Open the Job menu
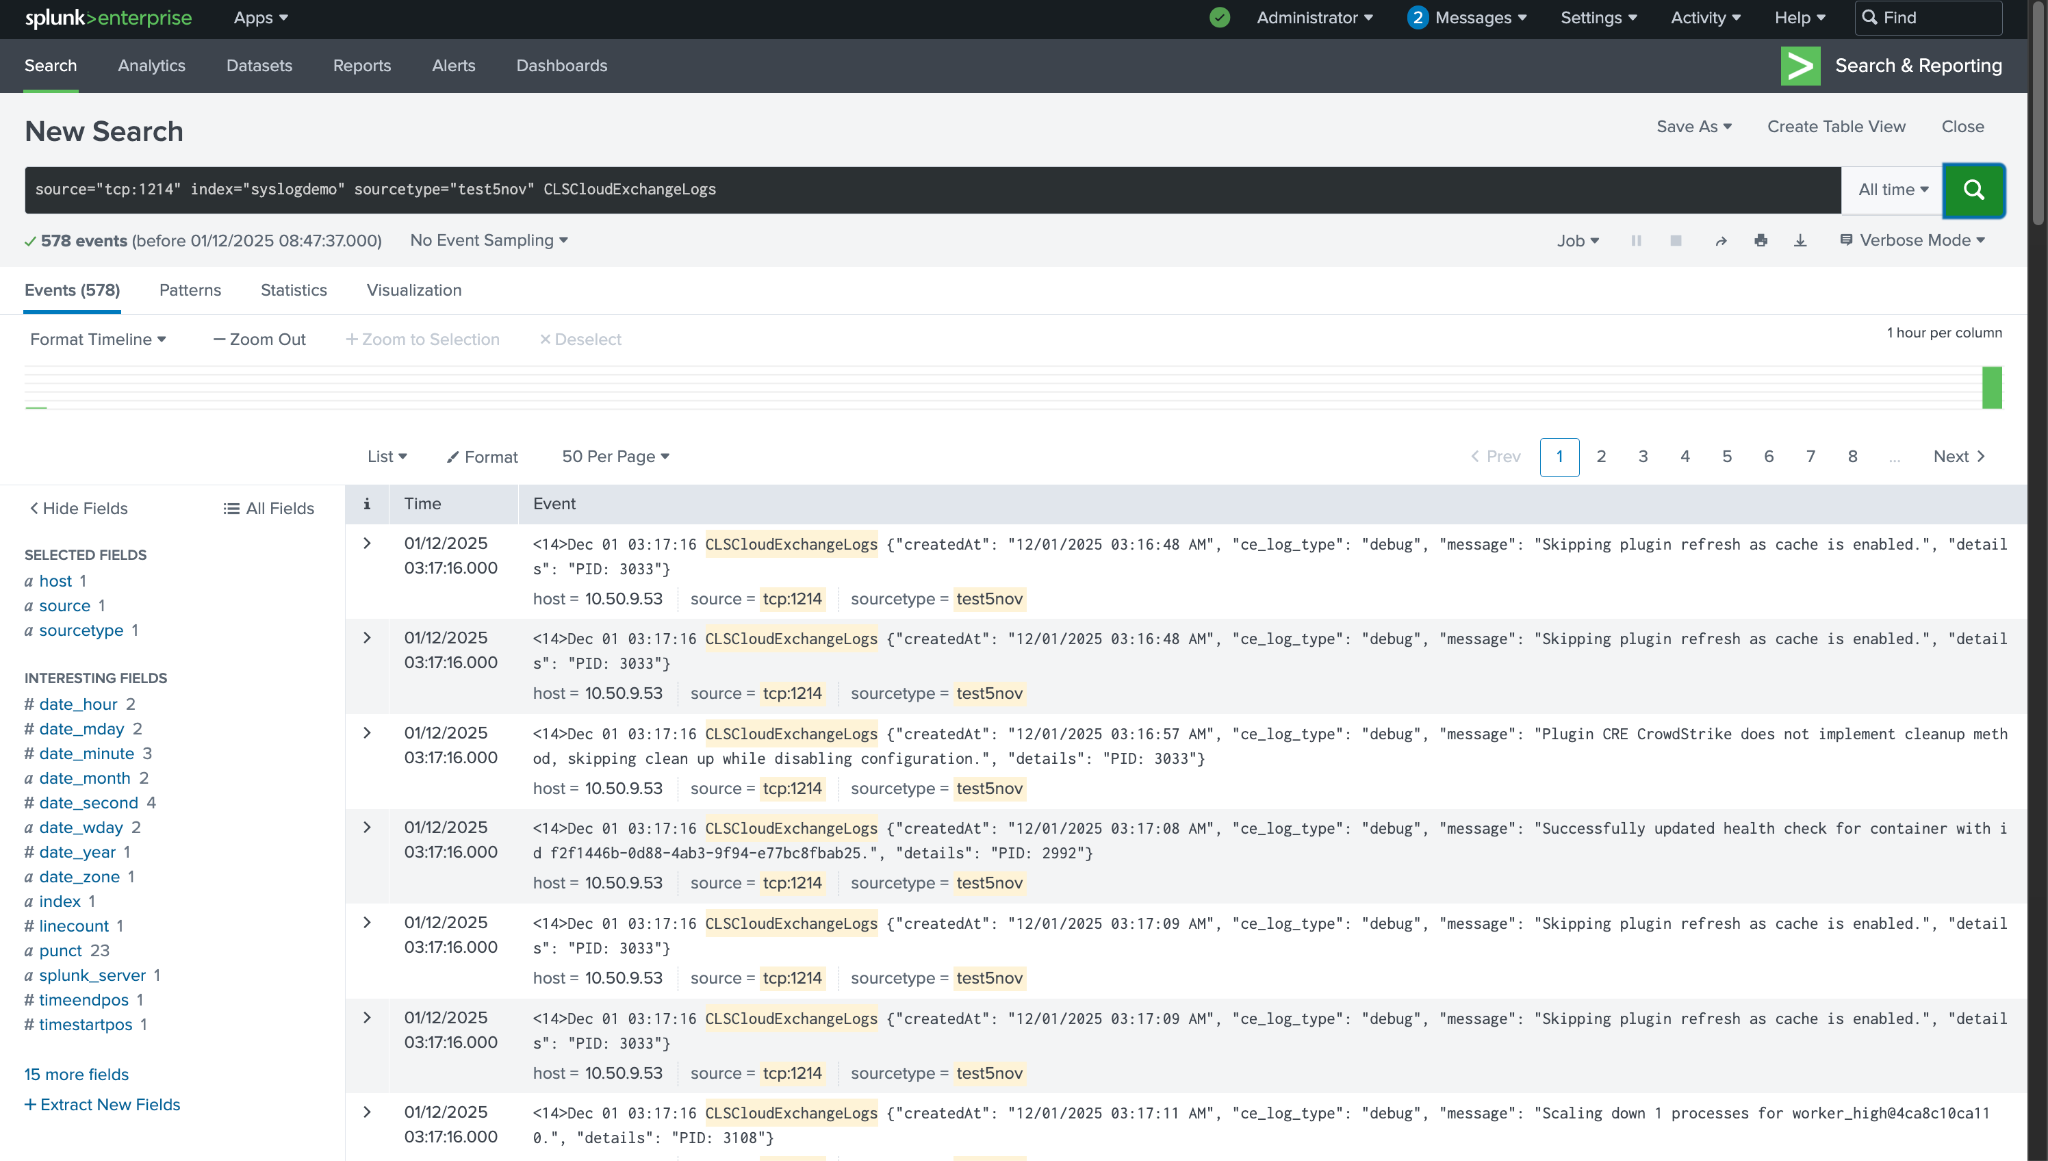2048x1161 pixels. (x=1578, y=241)
